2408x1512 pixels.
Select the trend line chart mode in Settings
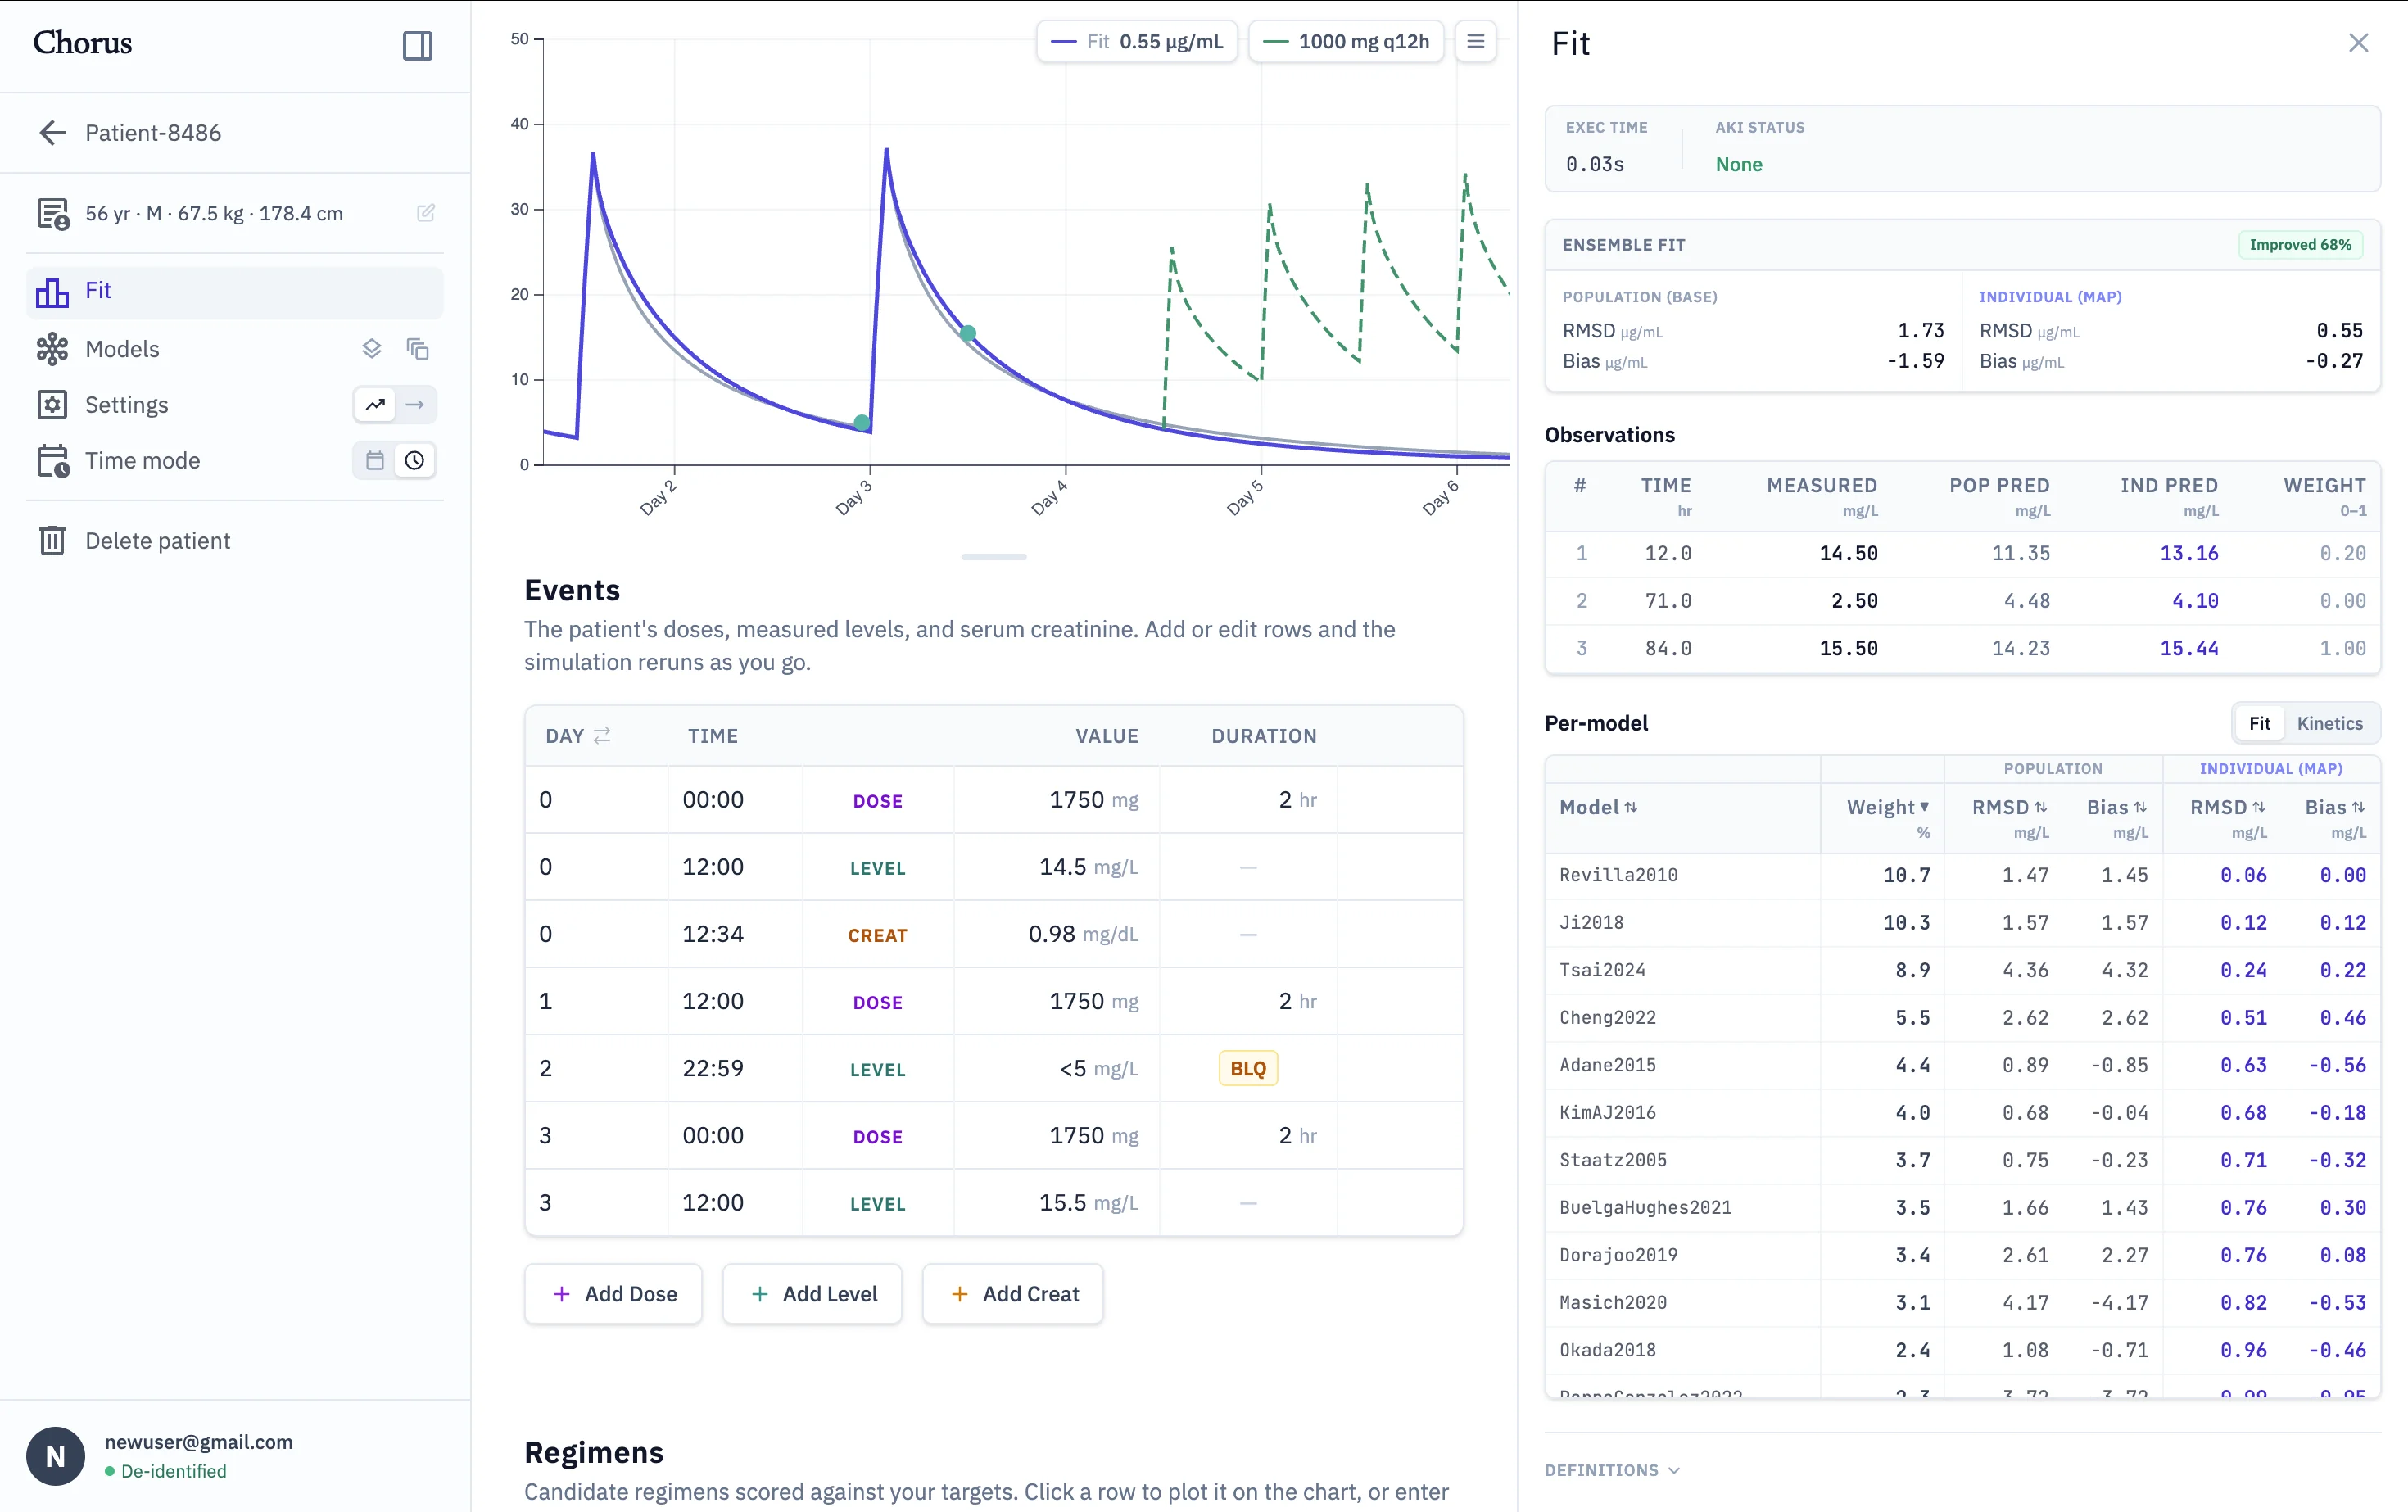pyautogui.click(x=375, y=405)
